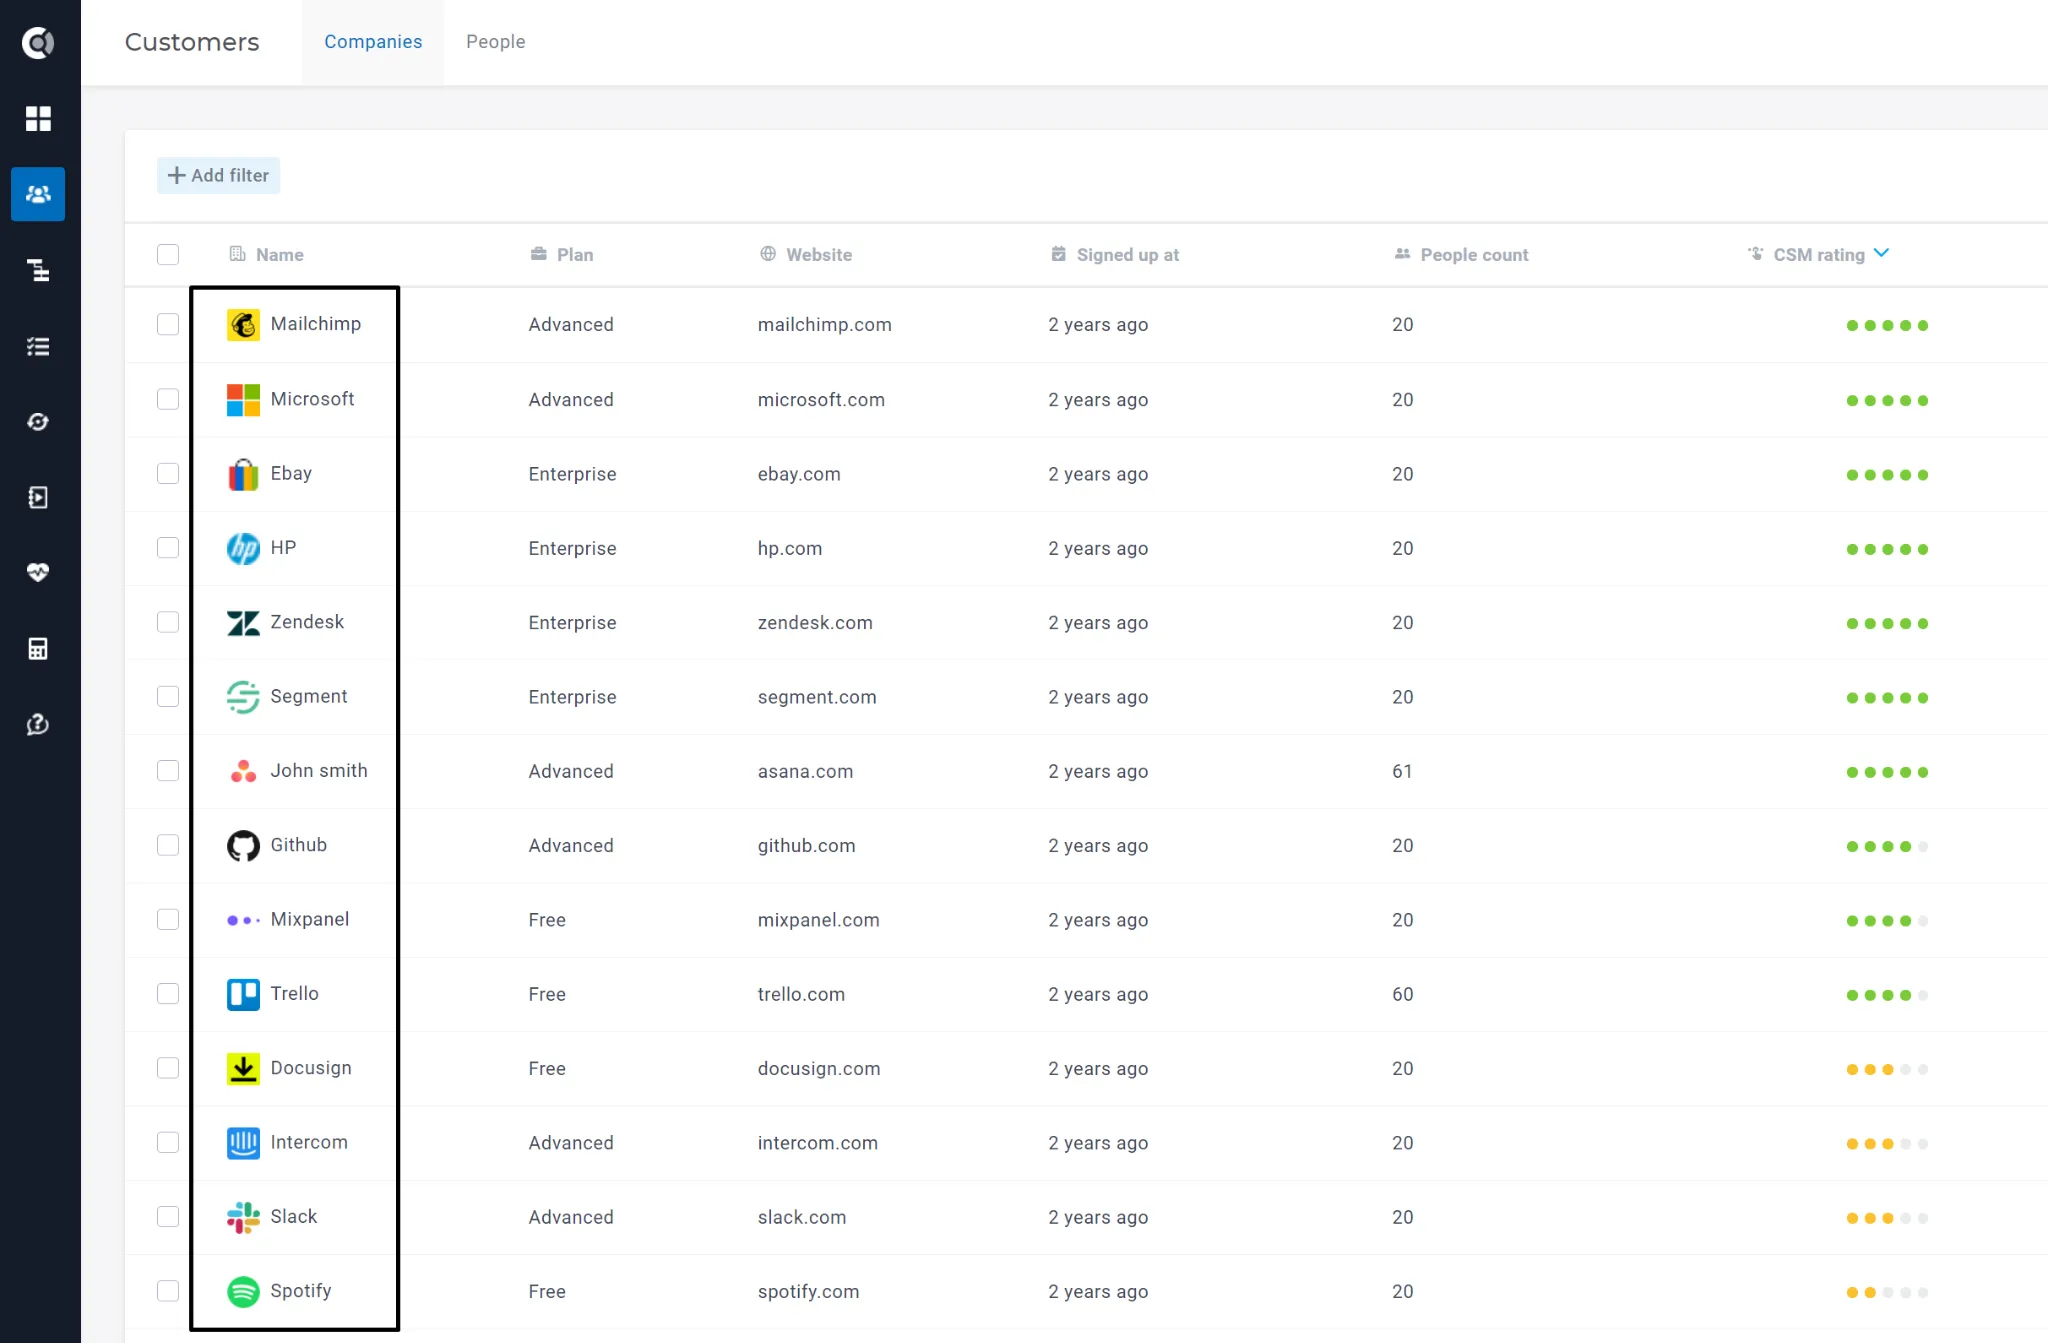Sort by the Signed up at header
Screen dimensions: 2048x1343
point(1115,255)
